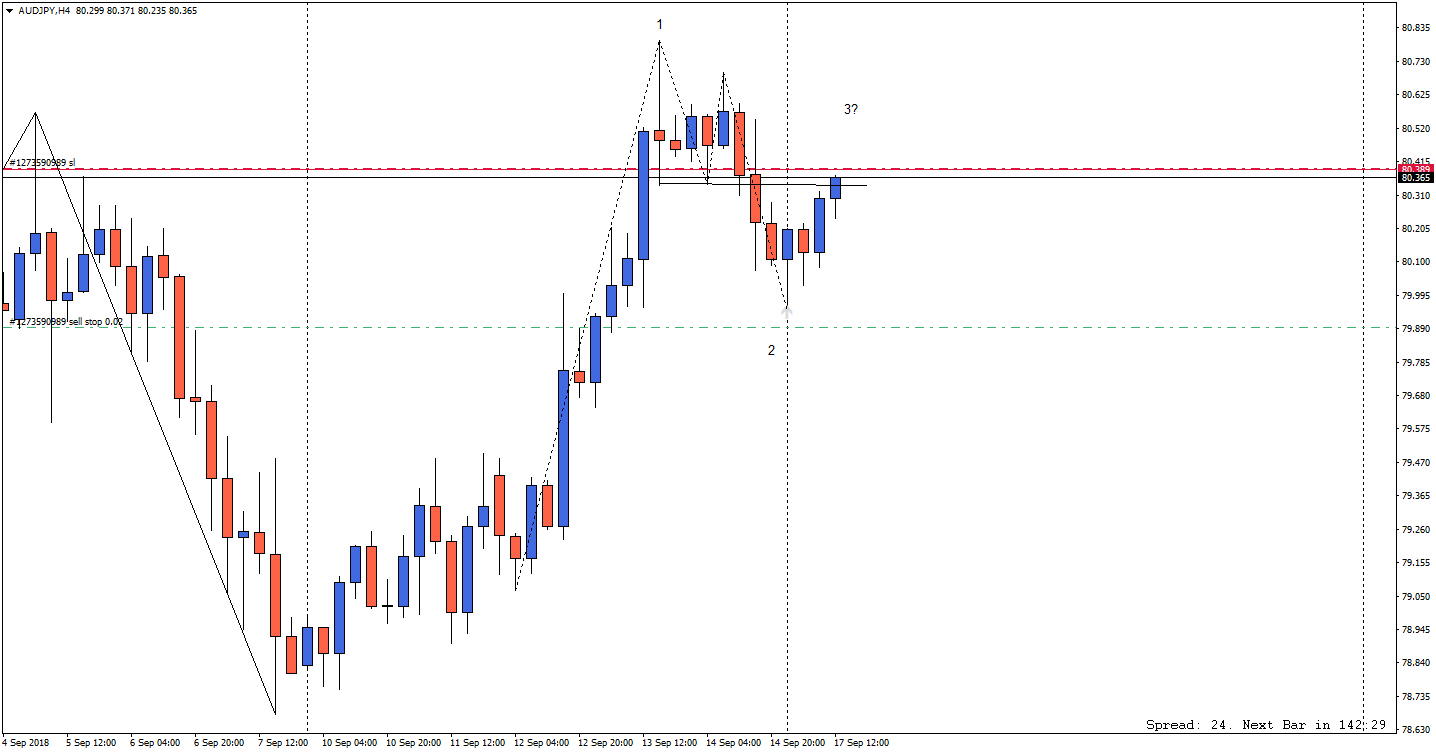Select the wave label '1' above the peak
This screenshot has width=1436, height=754.
pyautogui.click(x=659, y=24)
